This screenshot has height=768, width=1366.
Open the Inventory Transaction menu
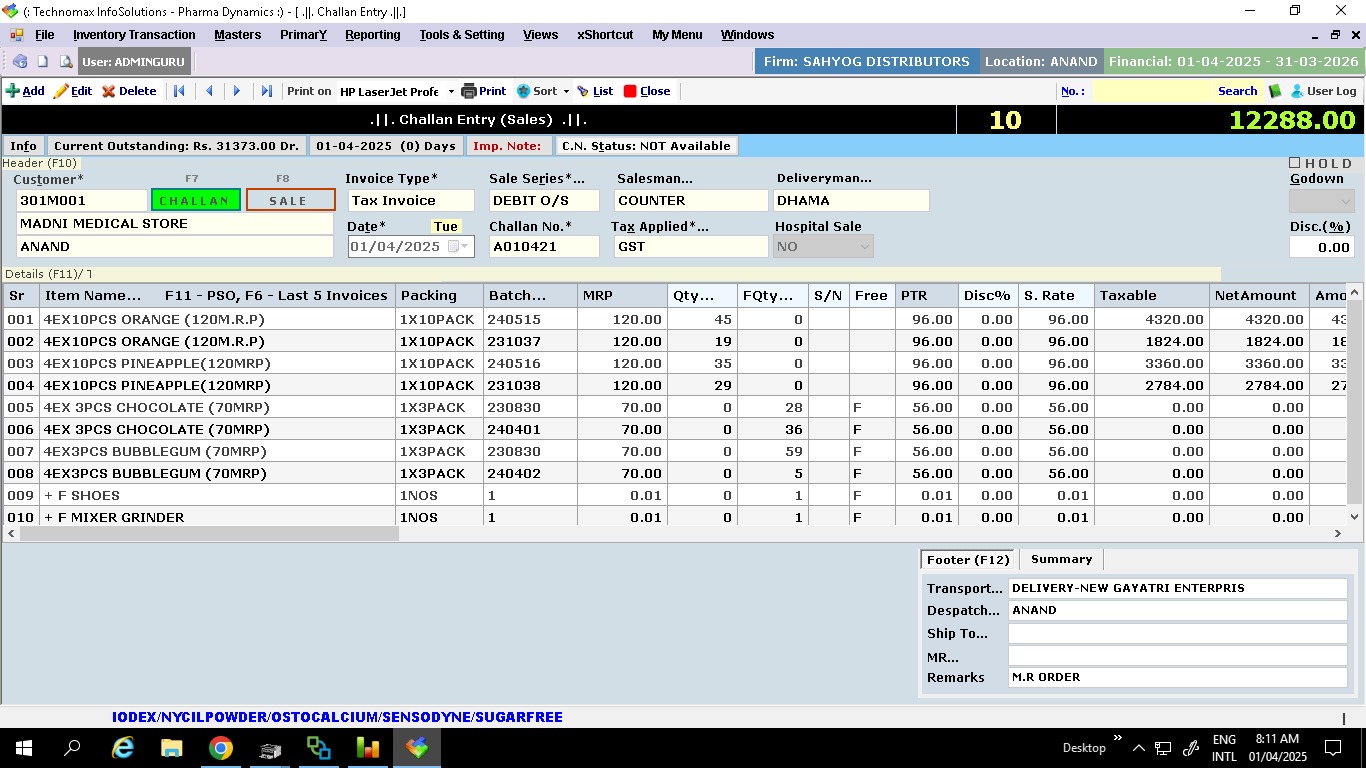(134, 35)
